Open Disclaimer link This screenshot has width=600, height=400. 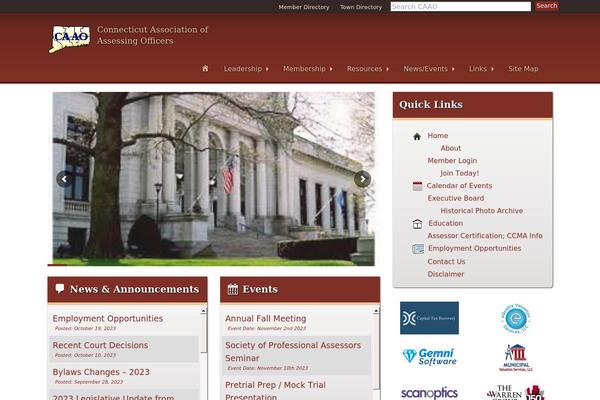point(445,274)
